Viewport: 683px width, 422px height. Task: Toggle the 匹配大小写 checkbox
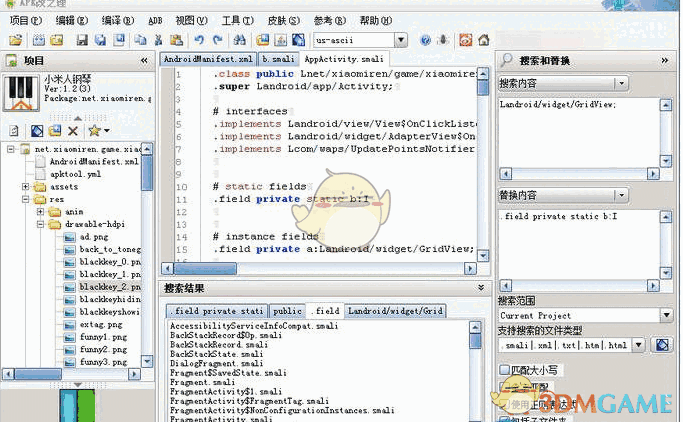[505, 370]
